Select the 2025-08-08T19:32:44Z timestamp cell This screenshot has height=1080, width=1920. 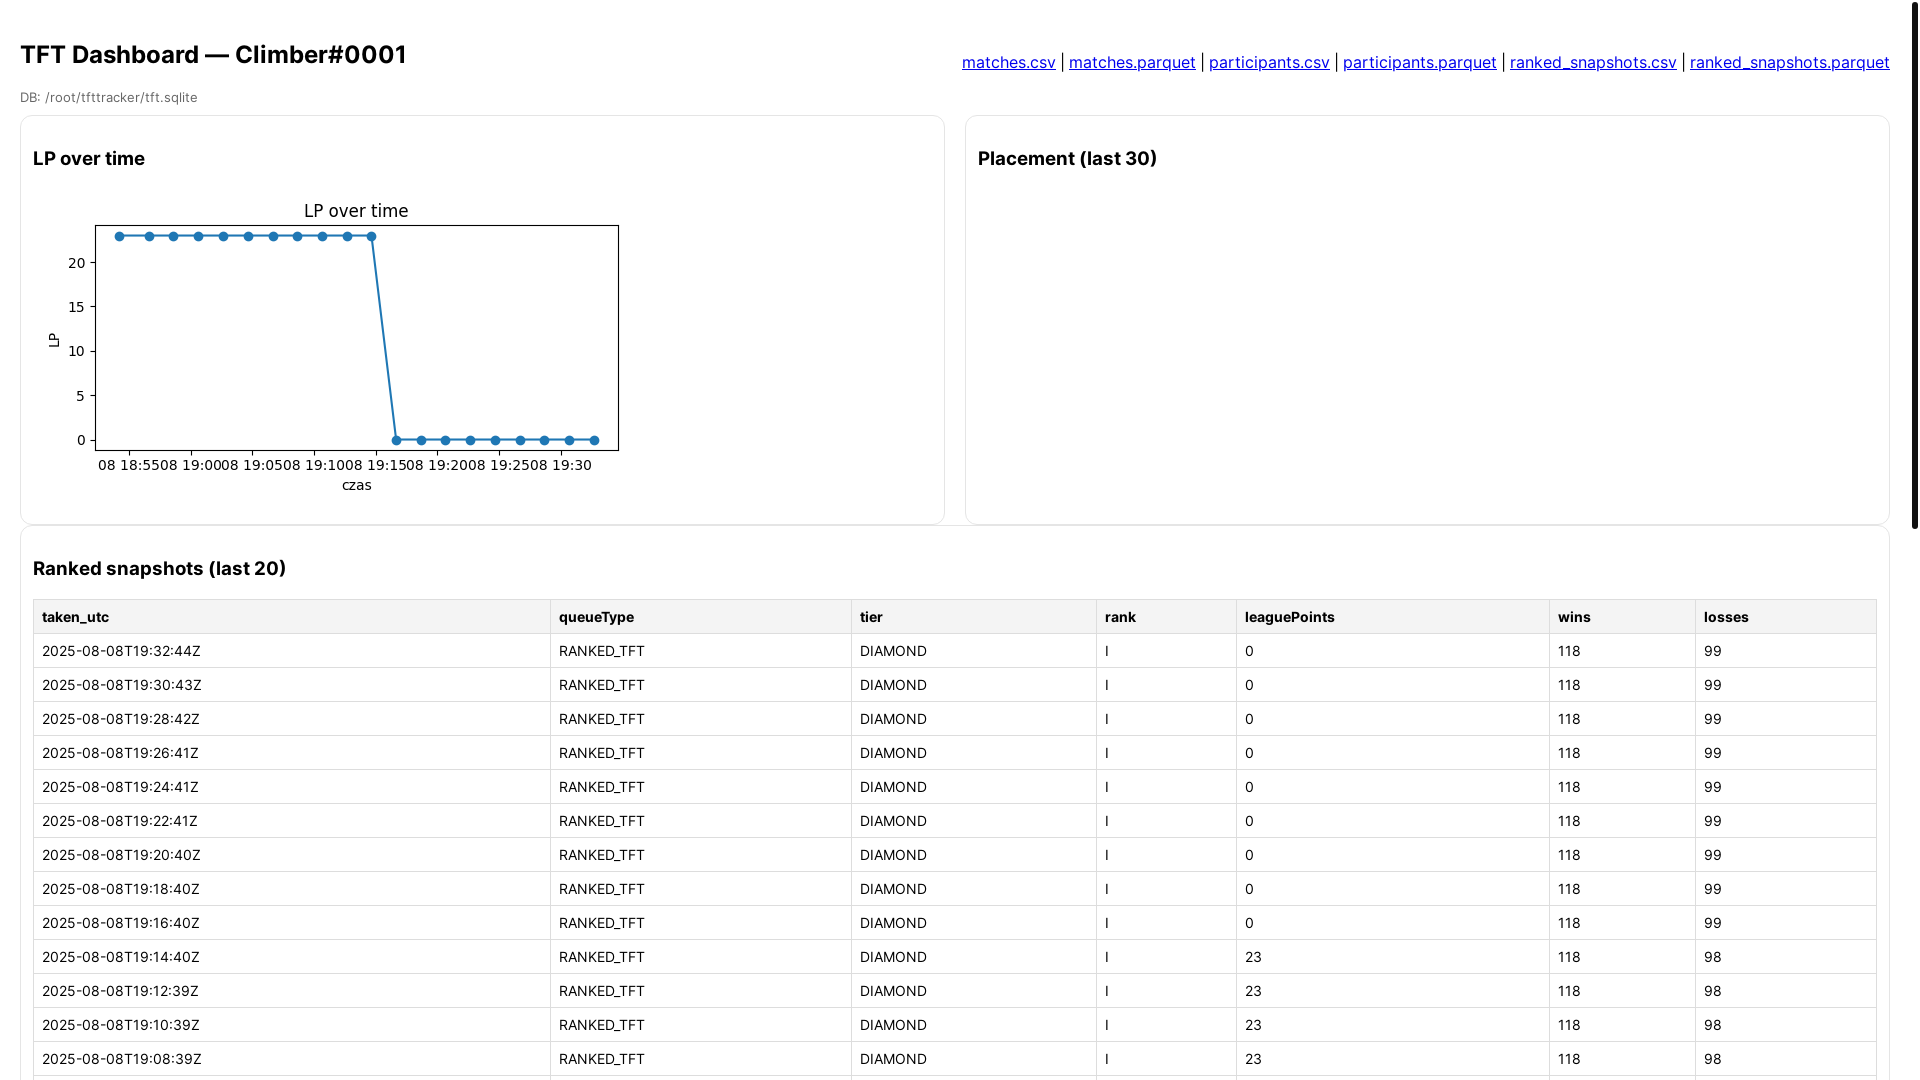[x=292, y=651]
